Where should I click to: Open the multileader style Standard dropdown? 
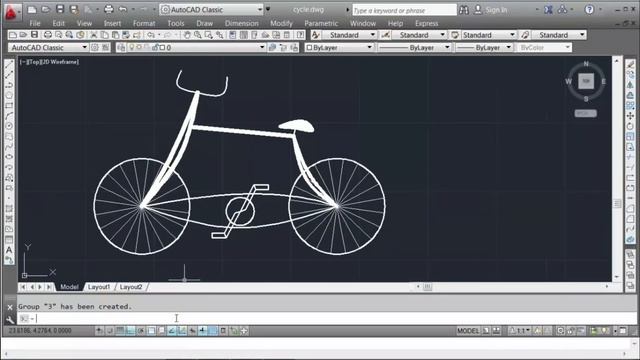click(x=559, y=35)
